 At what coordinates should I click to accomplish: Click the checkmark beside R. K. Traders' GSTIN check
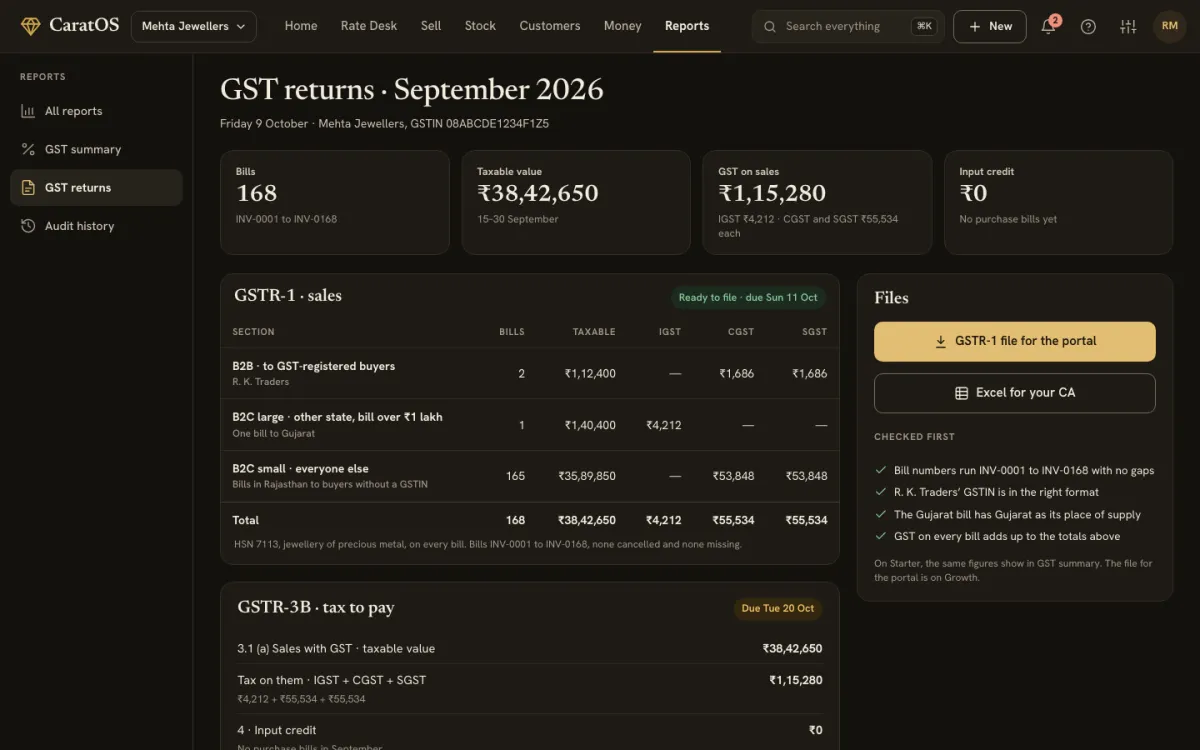click(x=880, y=492)
